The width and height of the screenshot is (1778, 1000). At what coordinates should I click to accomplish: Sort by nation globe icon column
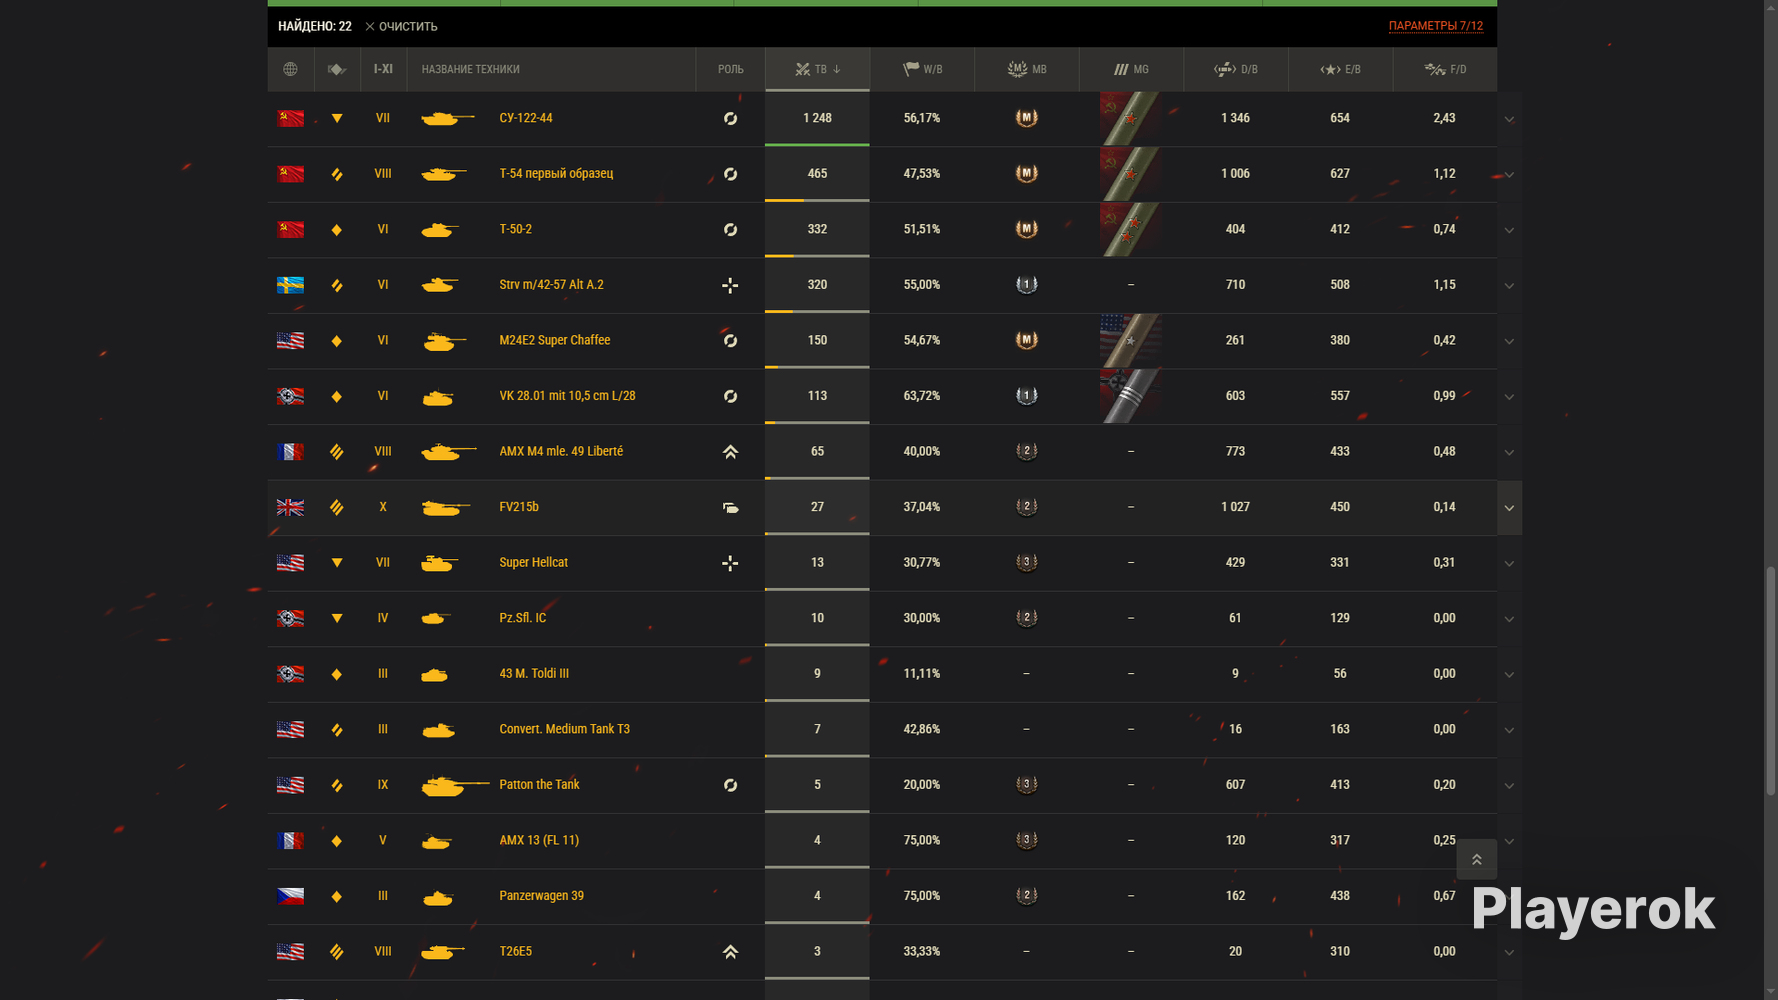(290, 69)
